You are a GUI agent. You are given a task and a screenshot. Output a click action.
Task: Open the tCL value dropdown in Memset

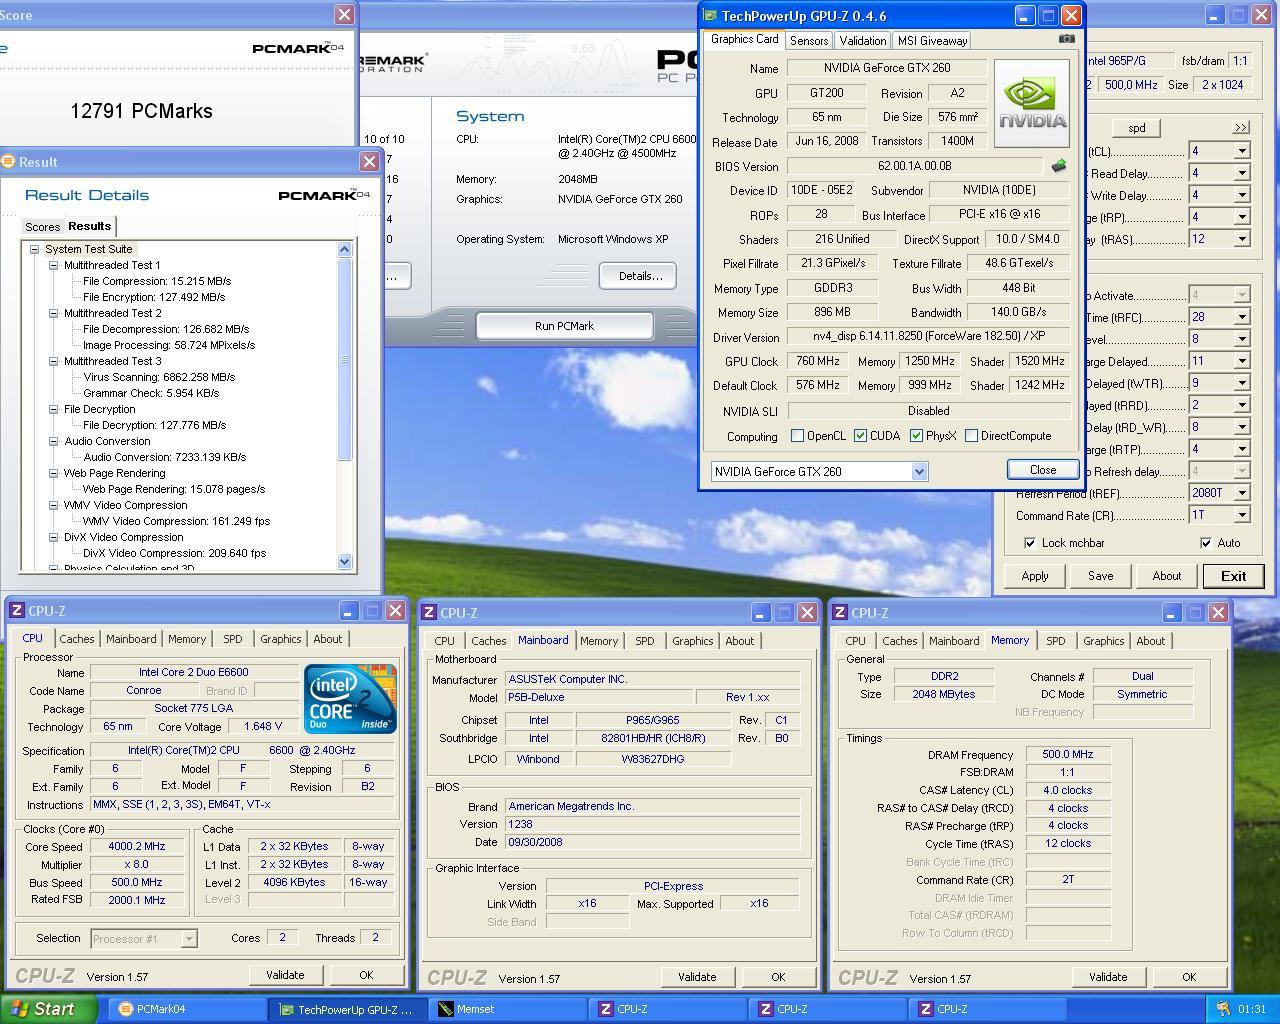pos(1241,151)
